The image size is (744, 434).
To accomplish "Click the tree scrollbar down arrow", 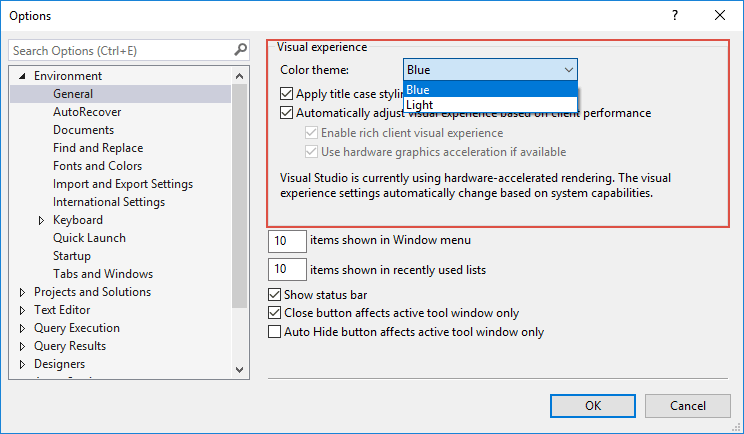I will pos(240,370).
